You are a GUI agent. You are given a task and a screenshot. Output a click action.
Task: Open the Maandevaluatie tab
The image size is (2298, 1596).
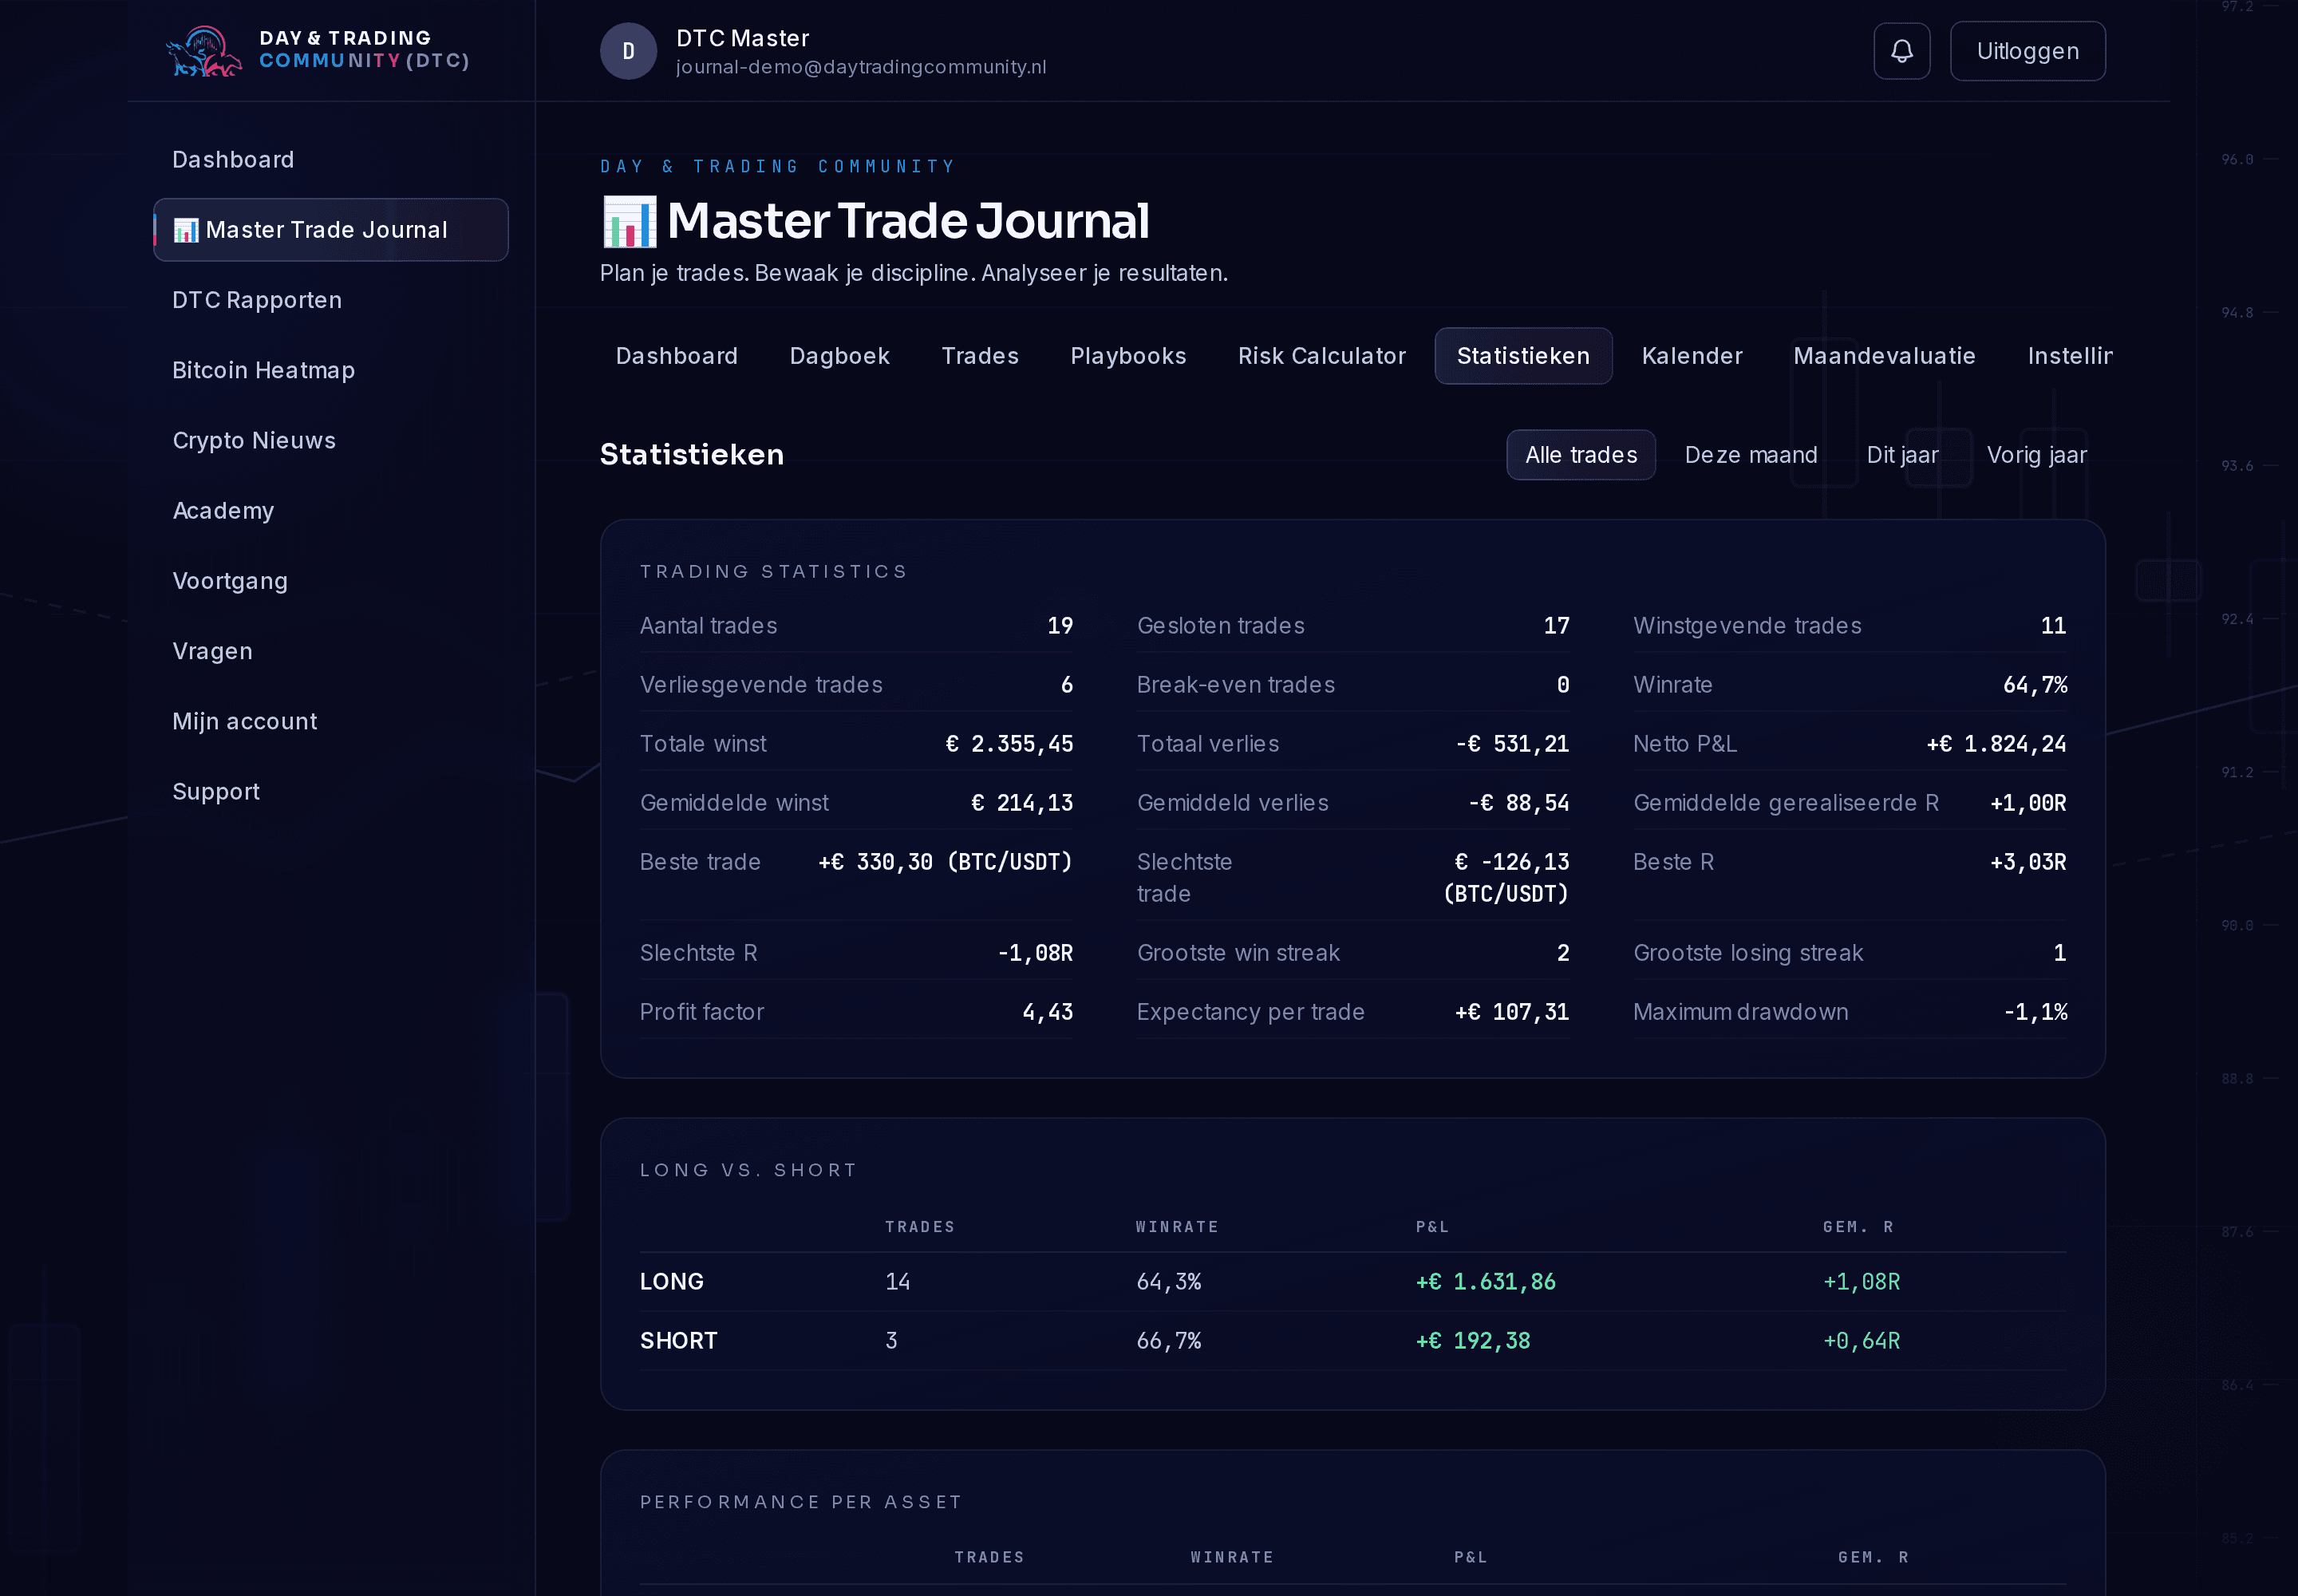[x=1884, y=356]
